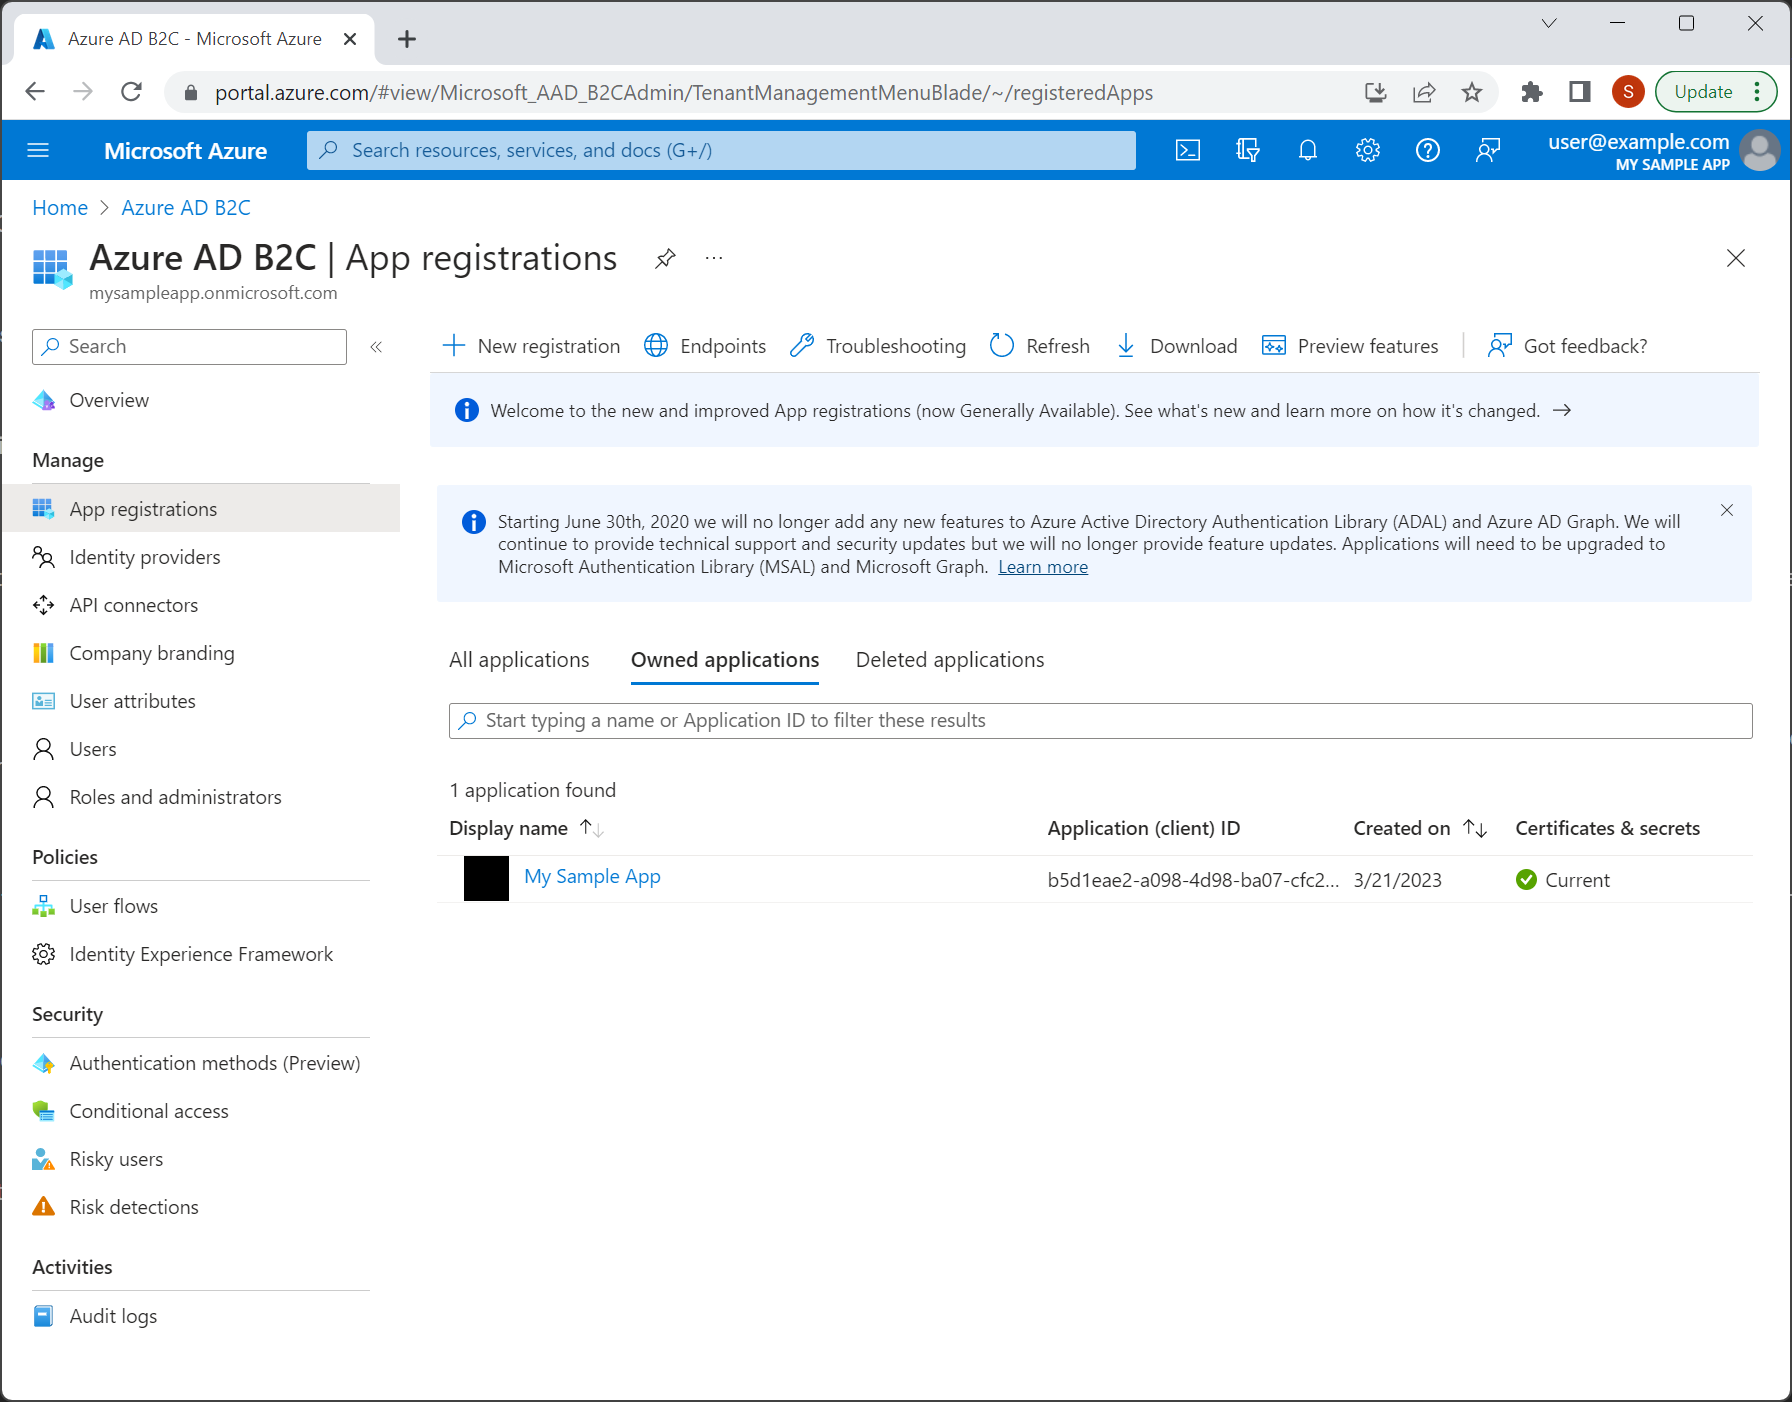Click the Current certificates status
Screen dimensions: 1792x1402
tap(1562, 880)
